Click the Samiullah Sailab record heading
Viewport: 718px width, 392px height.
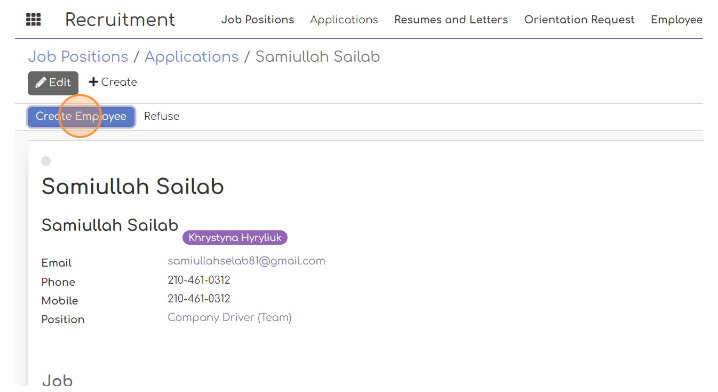(x=133, y=186)
